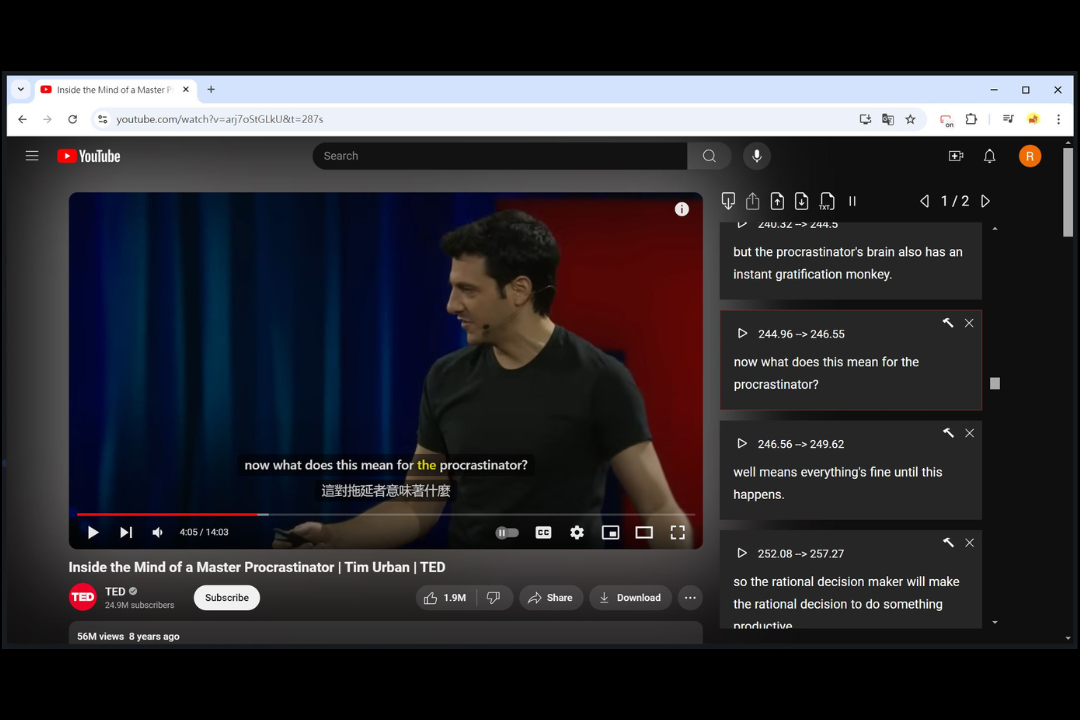Click subtitle text "but the procrastinator's brain also has an"
The width and height of the screenshot is (1080, 720).
tap(848, 252)
